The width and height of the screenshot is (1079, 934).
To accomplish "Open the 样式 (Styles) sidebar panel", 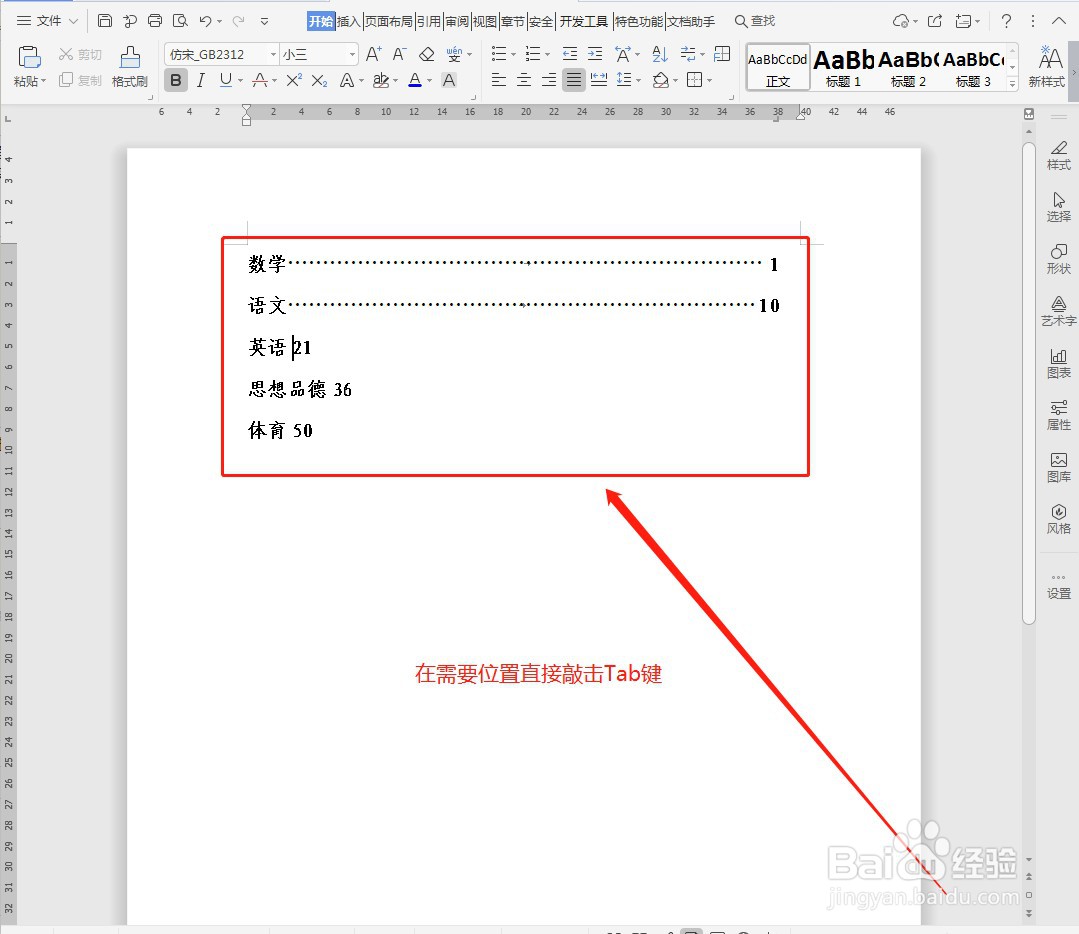I will tap(1057, 155).
